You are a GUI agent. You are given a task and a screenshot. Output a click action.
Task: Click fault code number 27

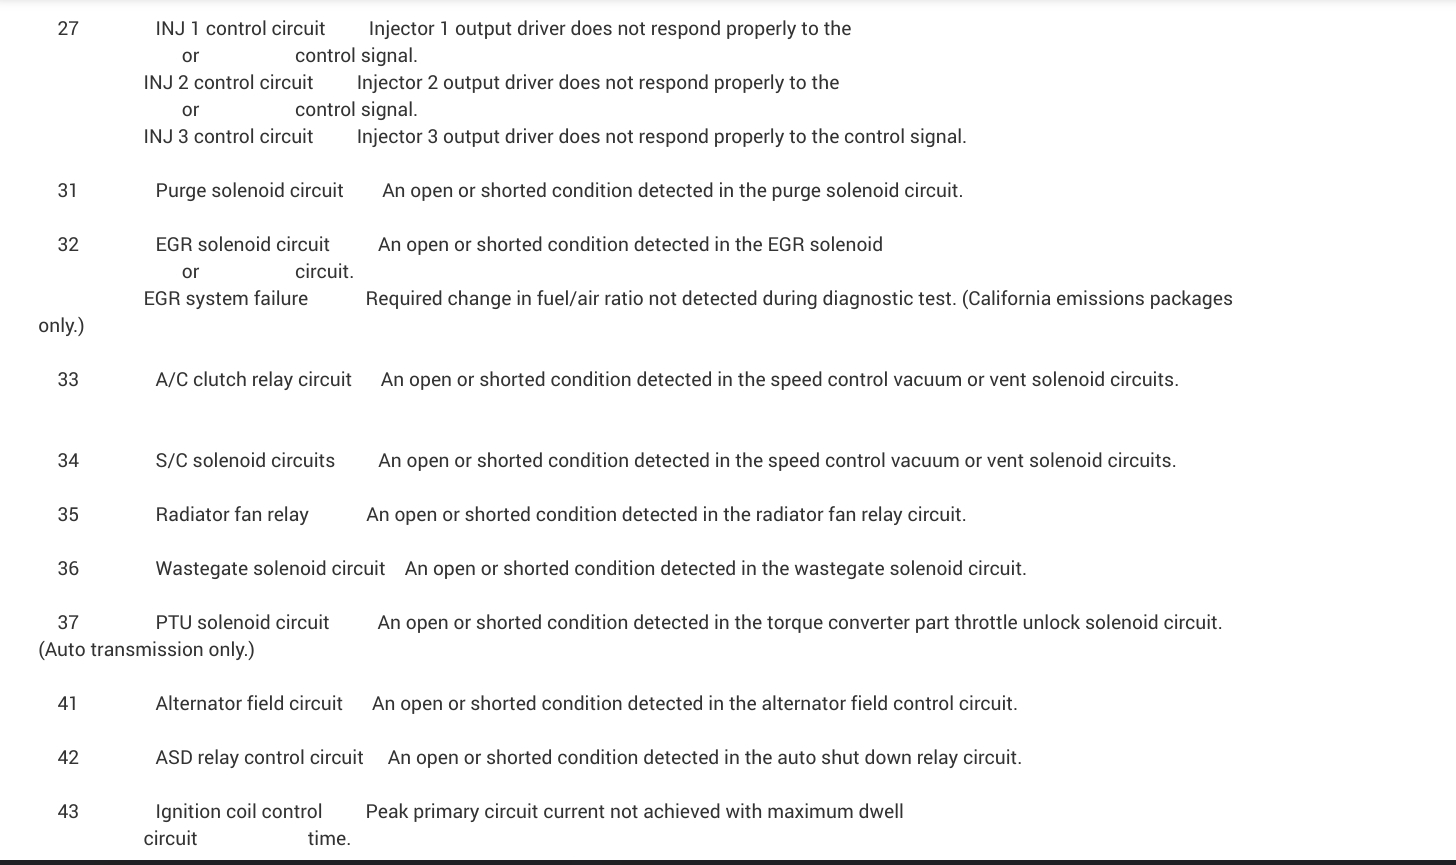68,29
